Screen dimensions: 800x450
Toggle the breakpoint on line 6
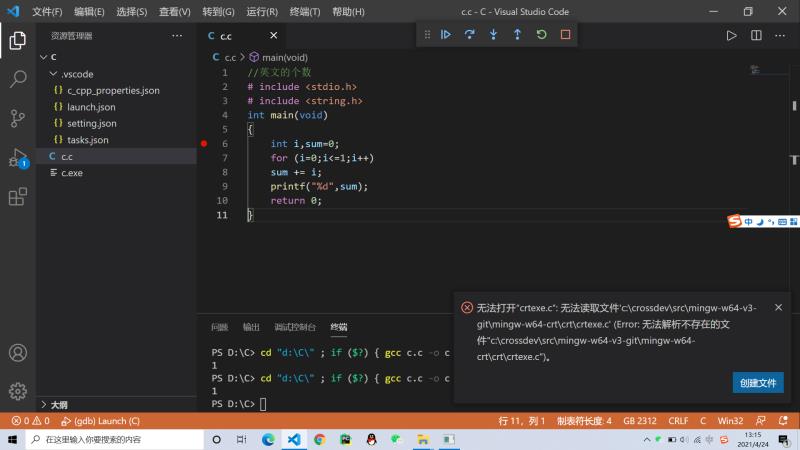coord(204,144)
